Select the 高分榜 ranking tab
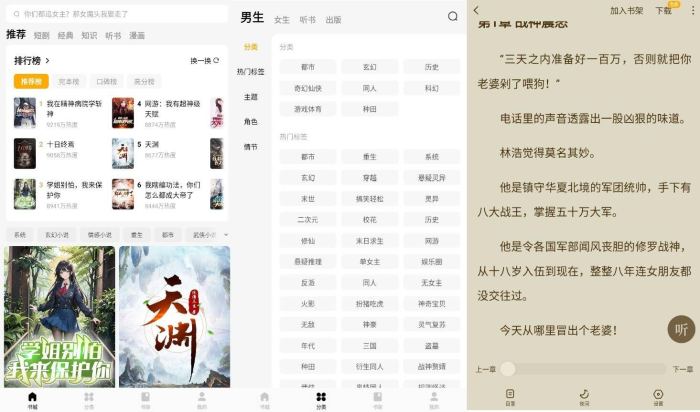The width and height of the screenshot is (700, 412). coord(144,82)
